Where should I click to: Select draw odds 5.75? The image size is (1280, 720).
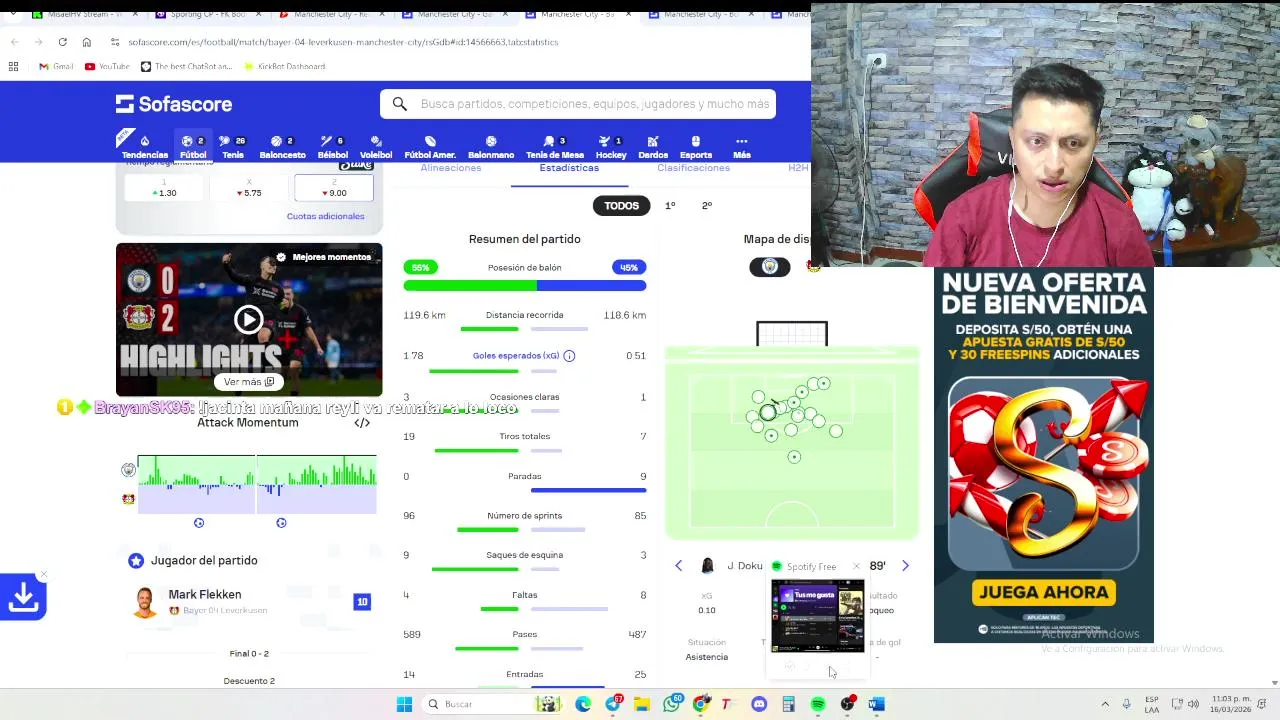click(249, 189)
